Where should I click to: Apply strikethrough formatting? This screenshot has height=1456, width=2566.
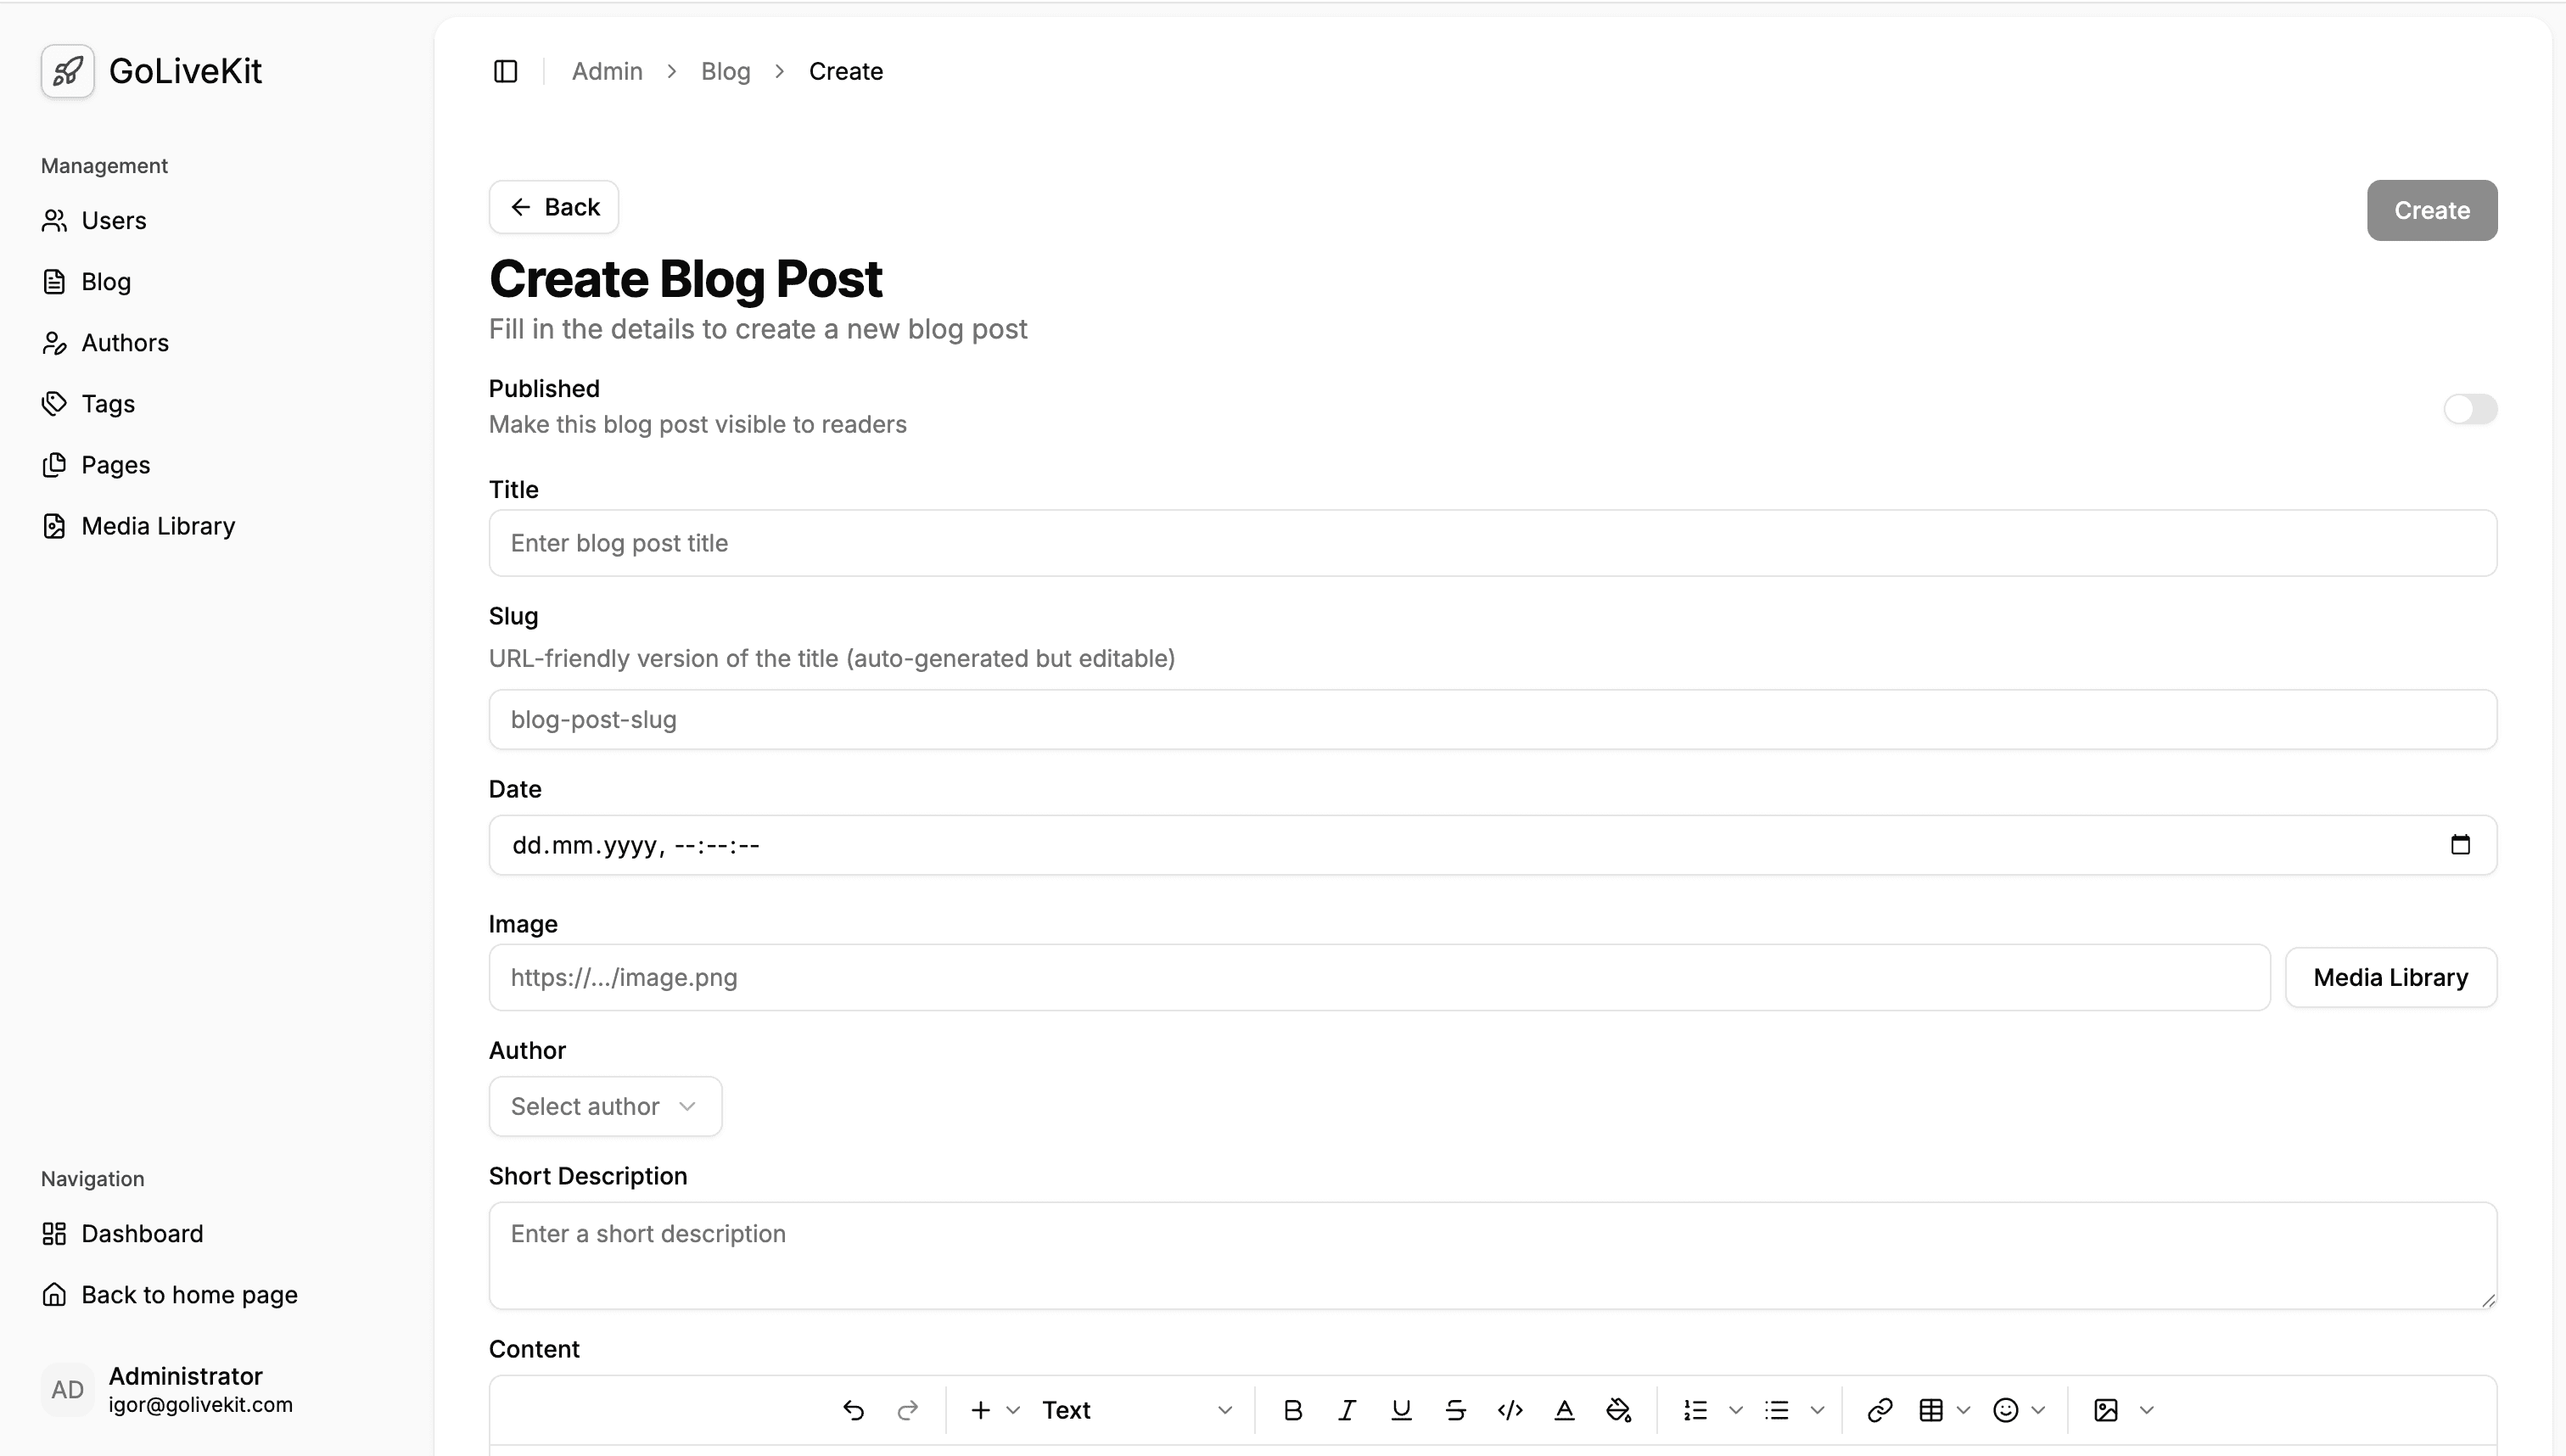pyautogui.click(x=1455, y=1409)
